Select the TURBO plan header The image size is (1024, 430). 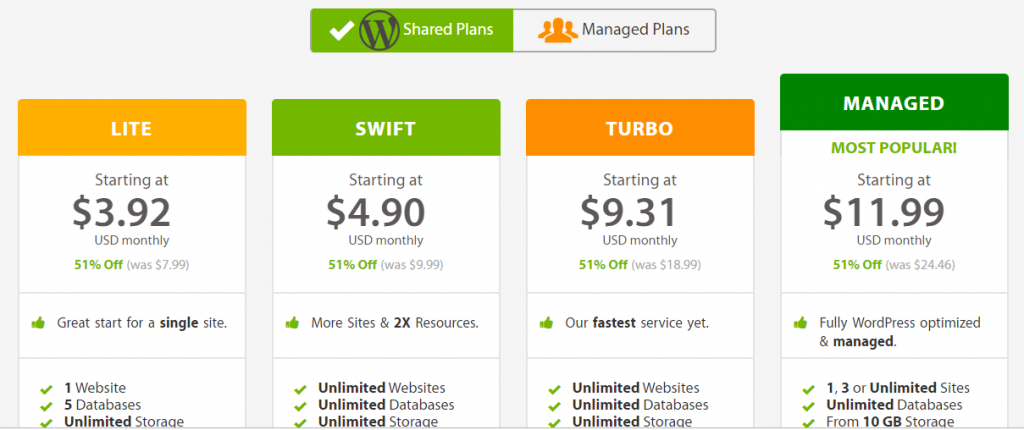pyautogui.click(x=640, y=127)
